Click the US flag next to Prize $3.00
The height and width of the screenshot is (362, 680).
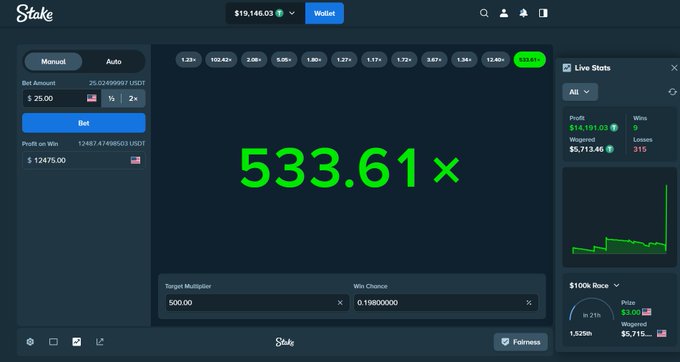646,312
